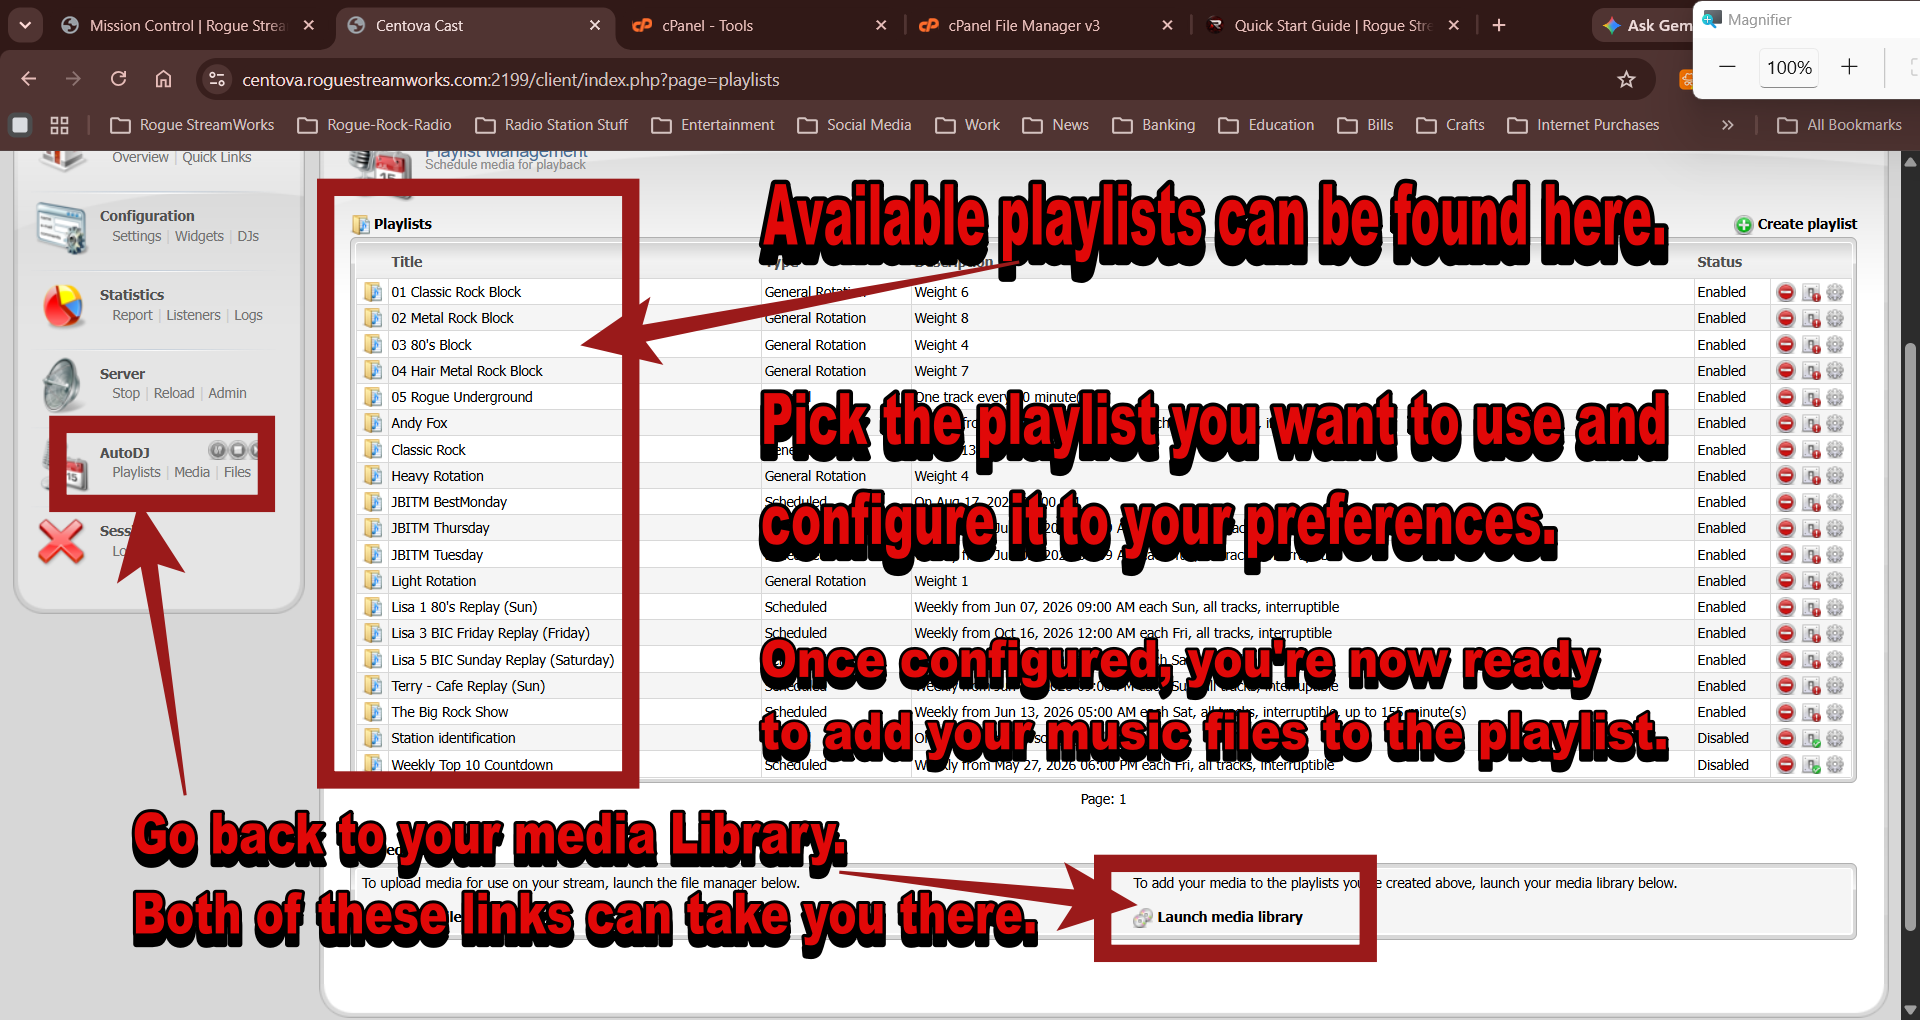The height and width of the screenshot is (1020, 1920).
Task: Enable the Weekly Top 10 Countdown playlist
Action: [x=1811, y=765]
